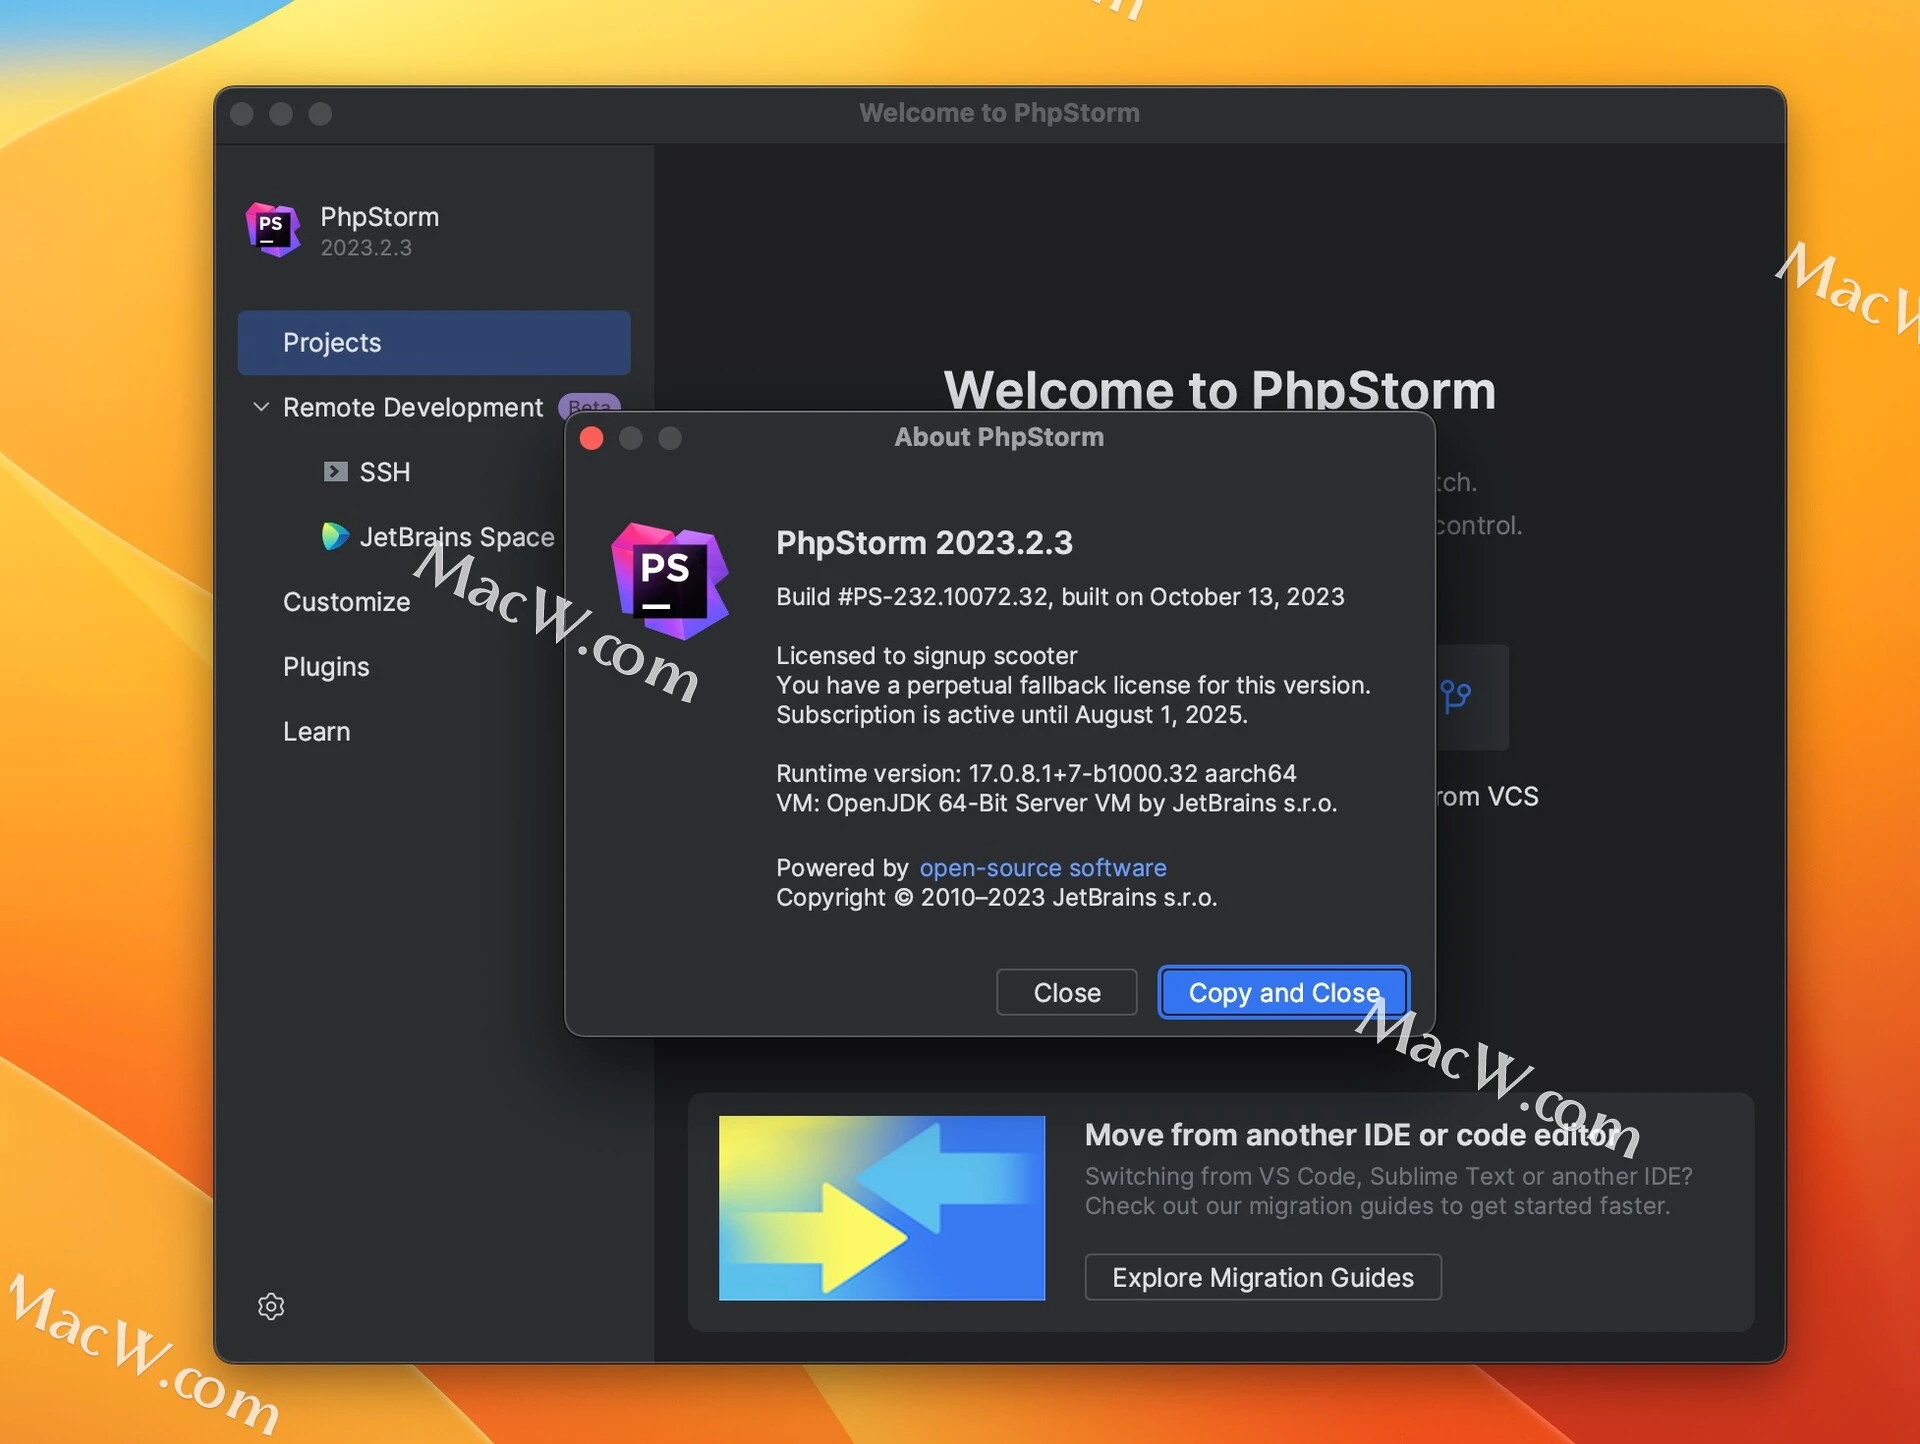Click the PhpStorm logo in sidebar

coord(273,230)
